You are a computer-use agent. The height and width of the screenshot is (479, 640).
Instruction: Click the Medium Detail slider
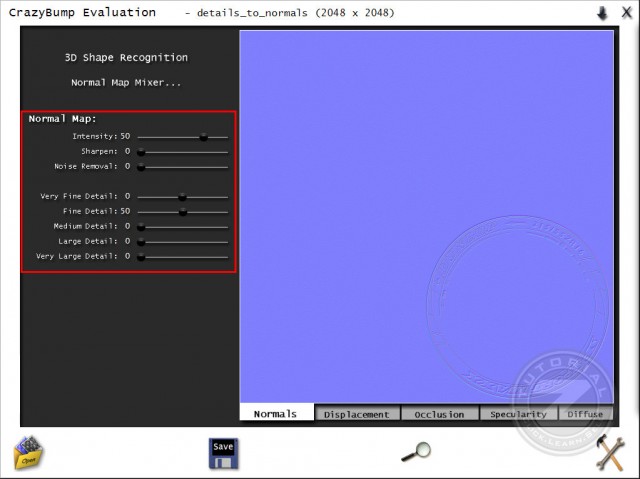[182, 227]
